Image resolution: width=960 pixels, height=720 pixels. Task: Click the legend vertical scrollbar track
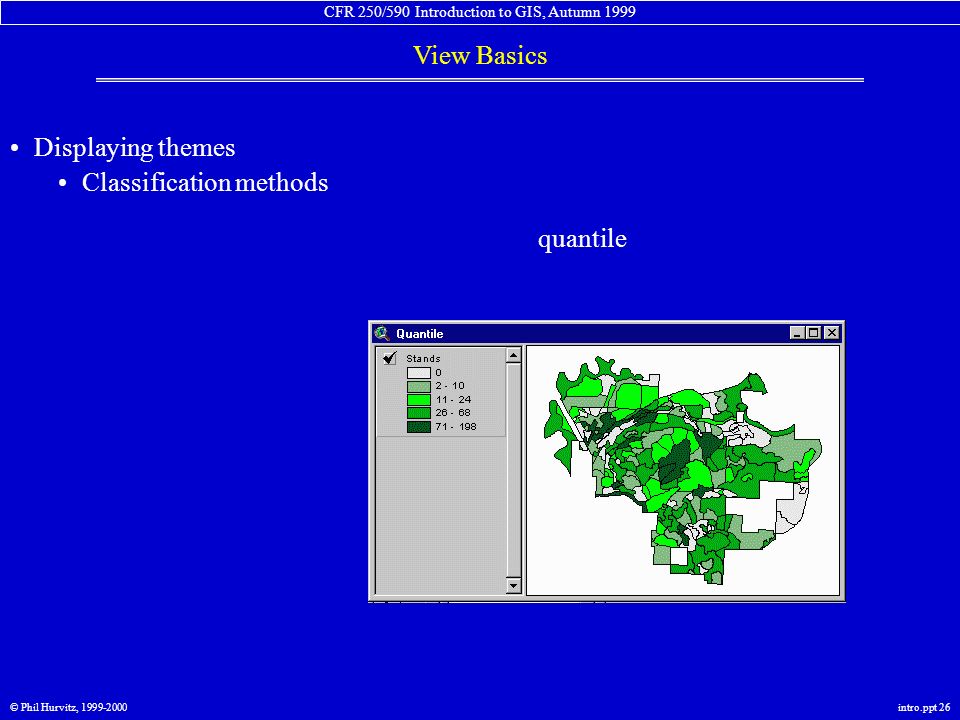[x=514, y=470]
